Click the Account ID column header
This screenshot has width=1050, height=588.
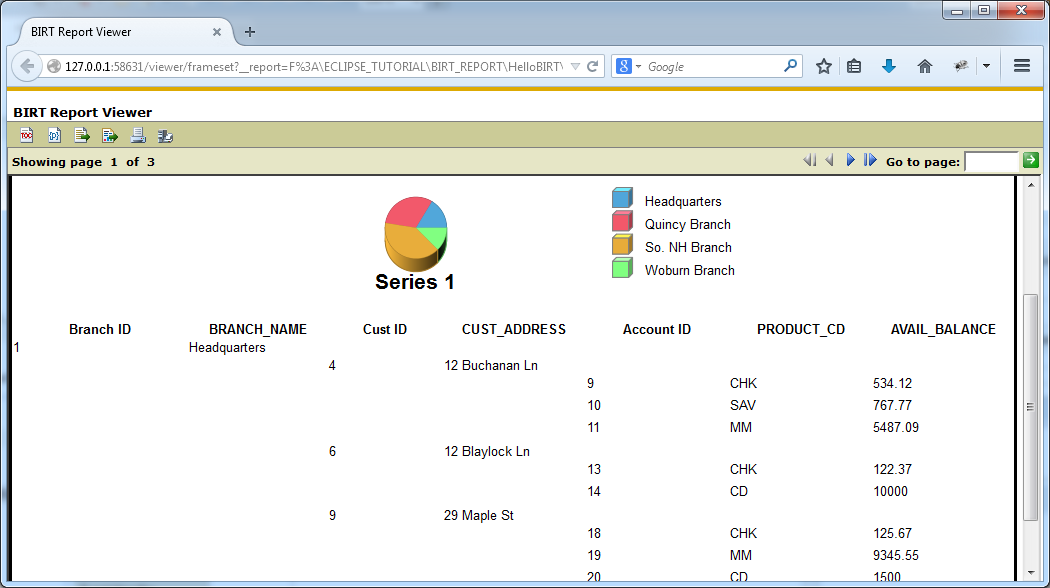[657, 329]
